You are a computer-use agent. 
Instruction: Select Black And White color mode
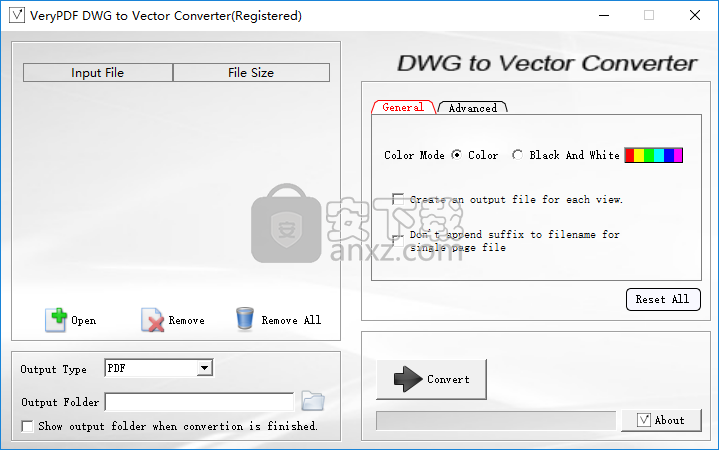(517, 155)
